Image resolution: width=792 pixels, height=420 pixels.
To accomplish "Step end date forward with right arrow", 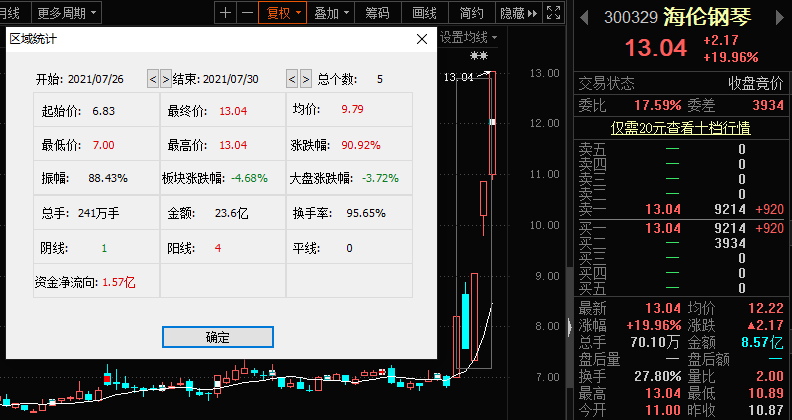I will tap(305, 79).
